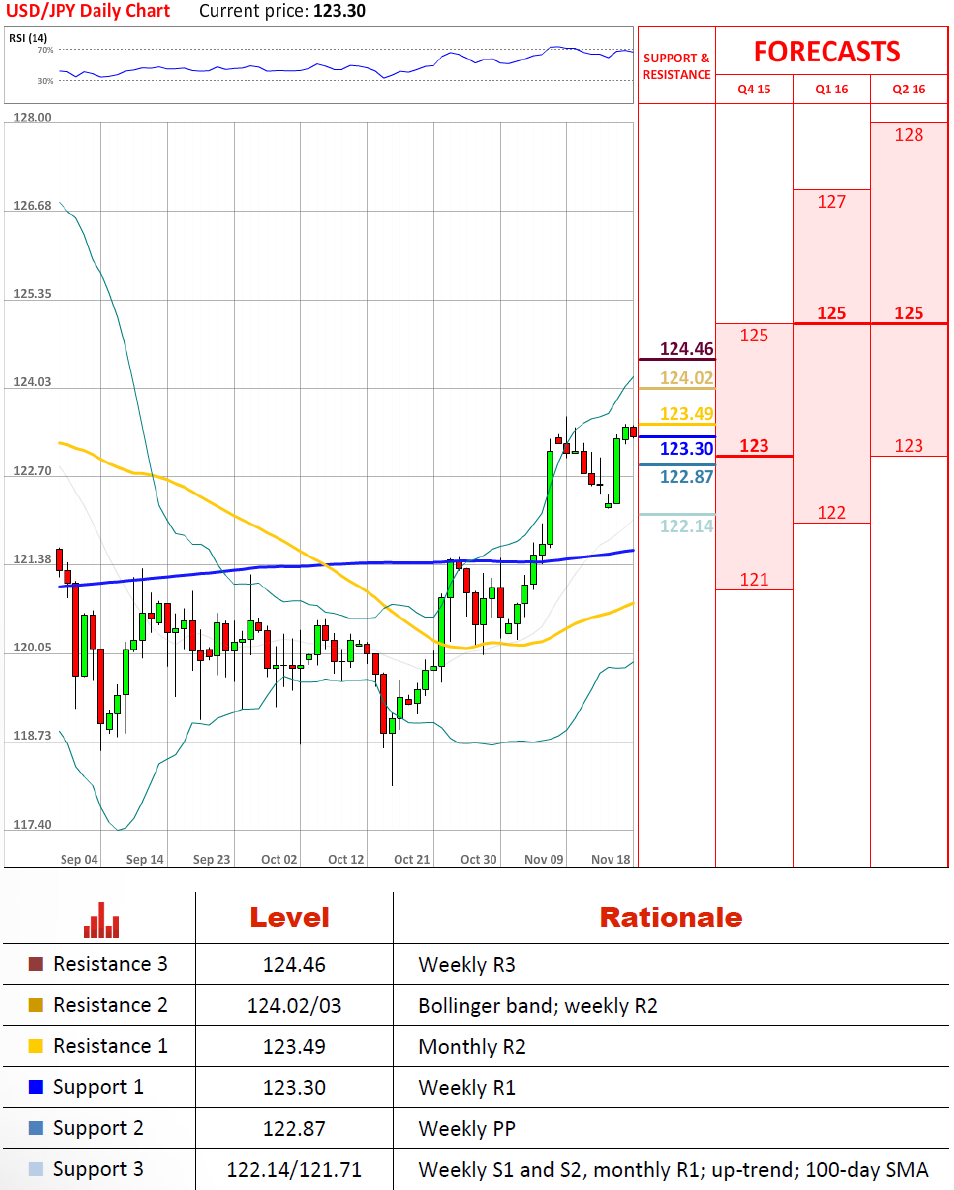954x1190 pixels.
Task: Click the bold 123 value in Q4 15
Action: pos(754,445)
